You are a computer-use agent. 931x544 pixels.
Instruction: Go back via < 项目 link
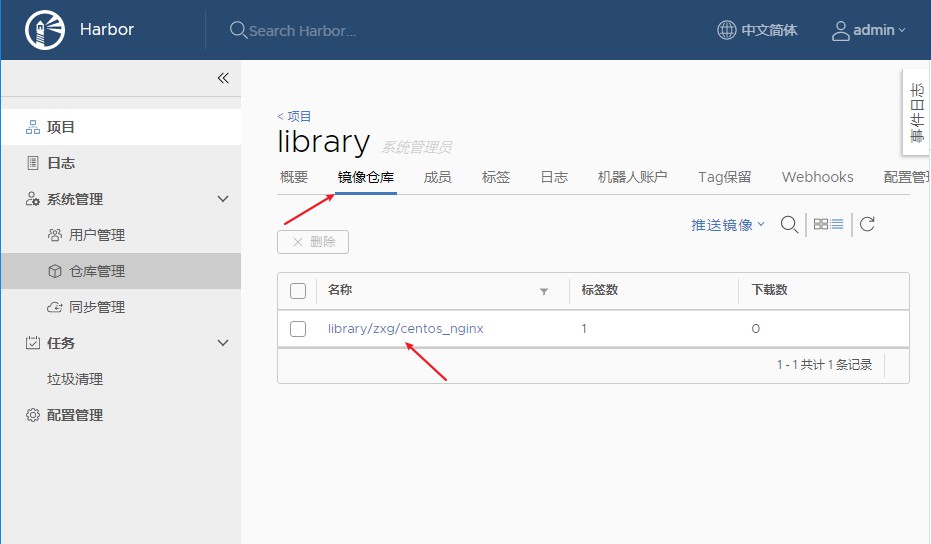pos(294,116)
